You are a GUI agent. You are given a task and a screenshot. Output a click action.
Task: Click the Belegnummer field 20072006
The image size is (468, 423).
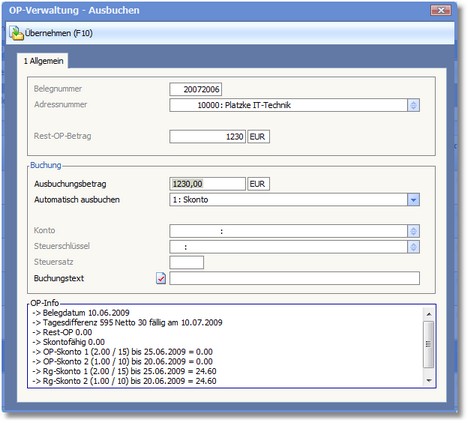(x=195, y=89)
